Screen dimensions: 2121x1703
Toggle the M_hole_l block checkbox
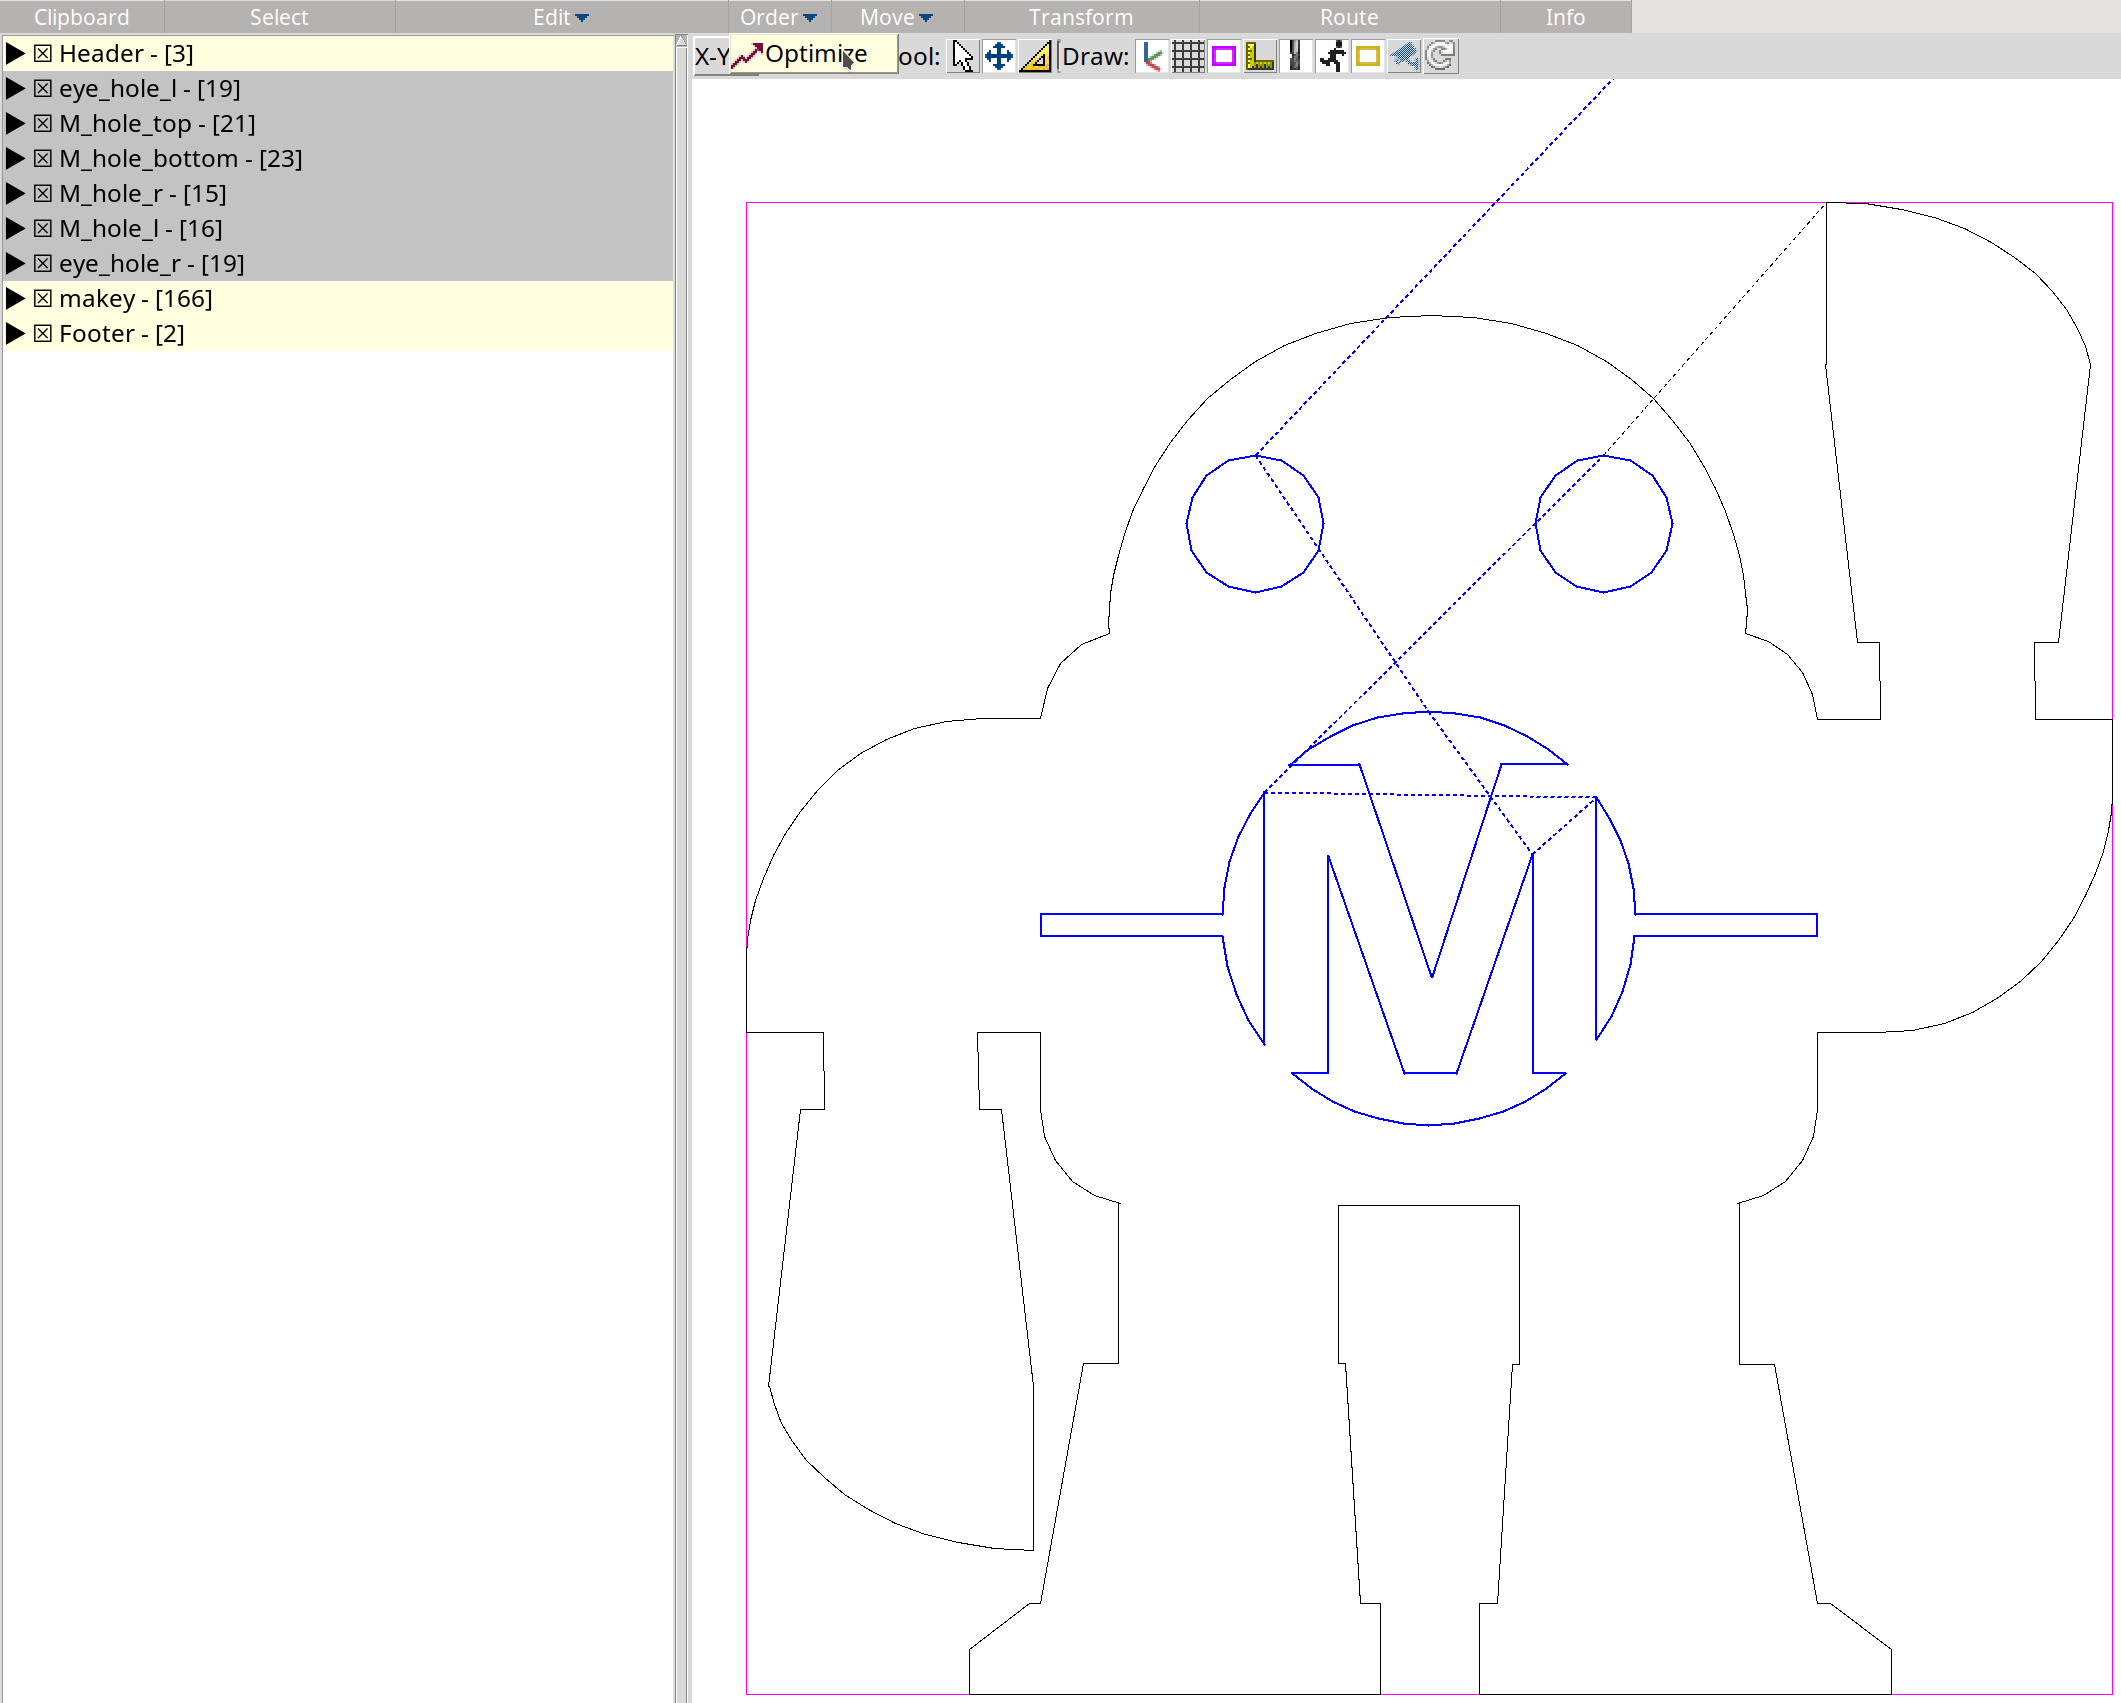42,229
